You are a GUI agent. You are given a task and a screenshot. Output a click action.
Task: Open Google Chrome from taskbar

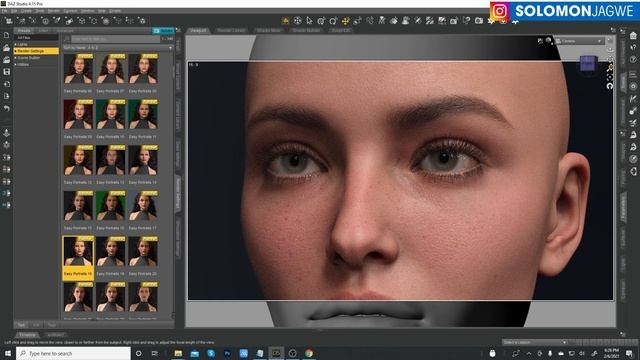click(x=309, y=353)
